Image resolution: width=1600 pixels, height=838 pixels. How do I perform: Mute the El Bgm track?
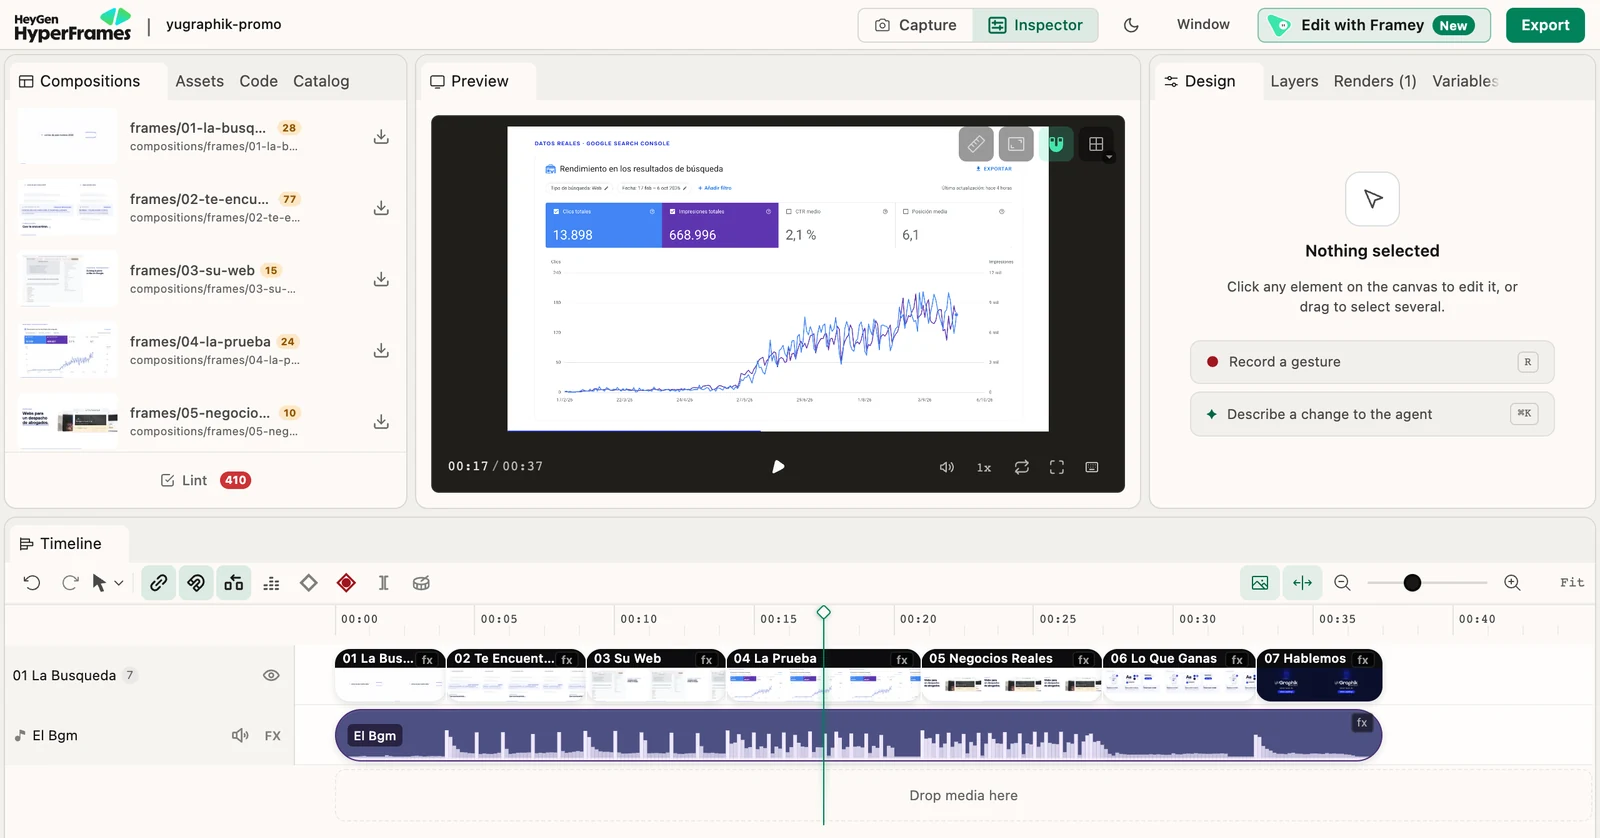[x=240, y=736]
